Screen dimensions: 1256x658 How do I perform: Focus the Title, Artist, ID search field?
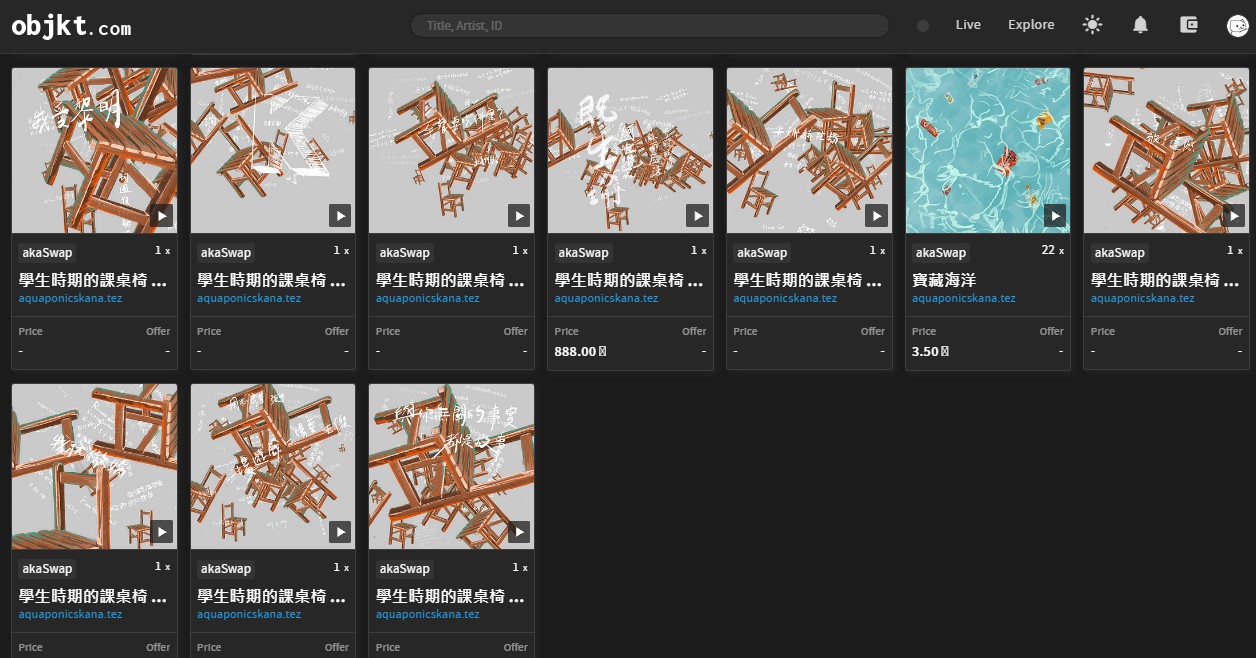(650, 25)
